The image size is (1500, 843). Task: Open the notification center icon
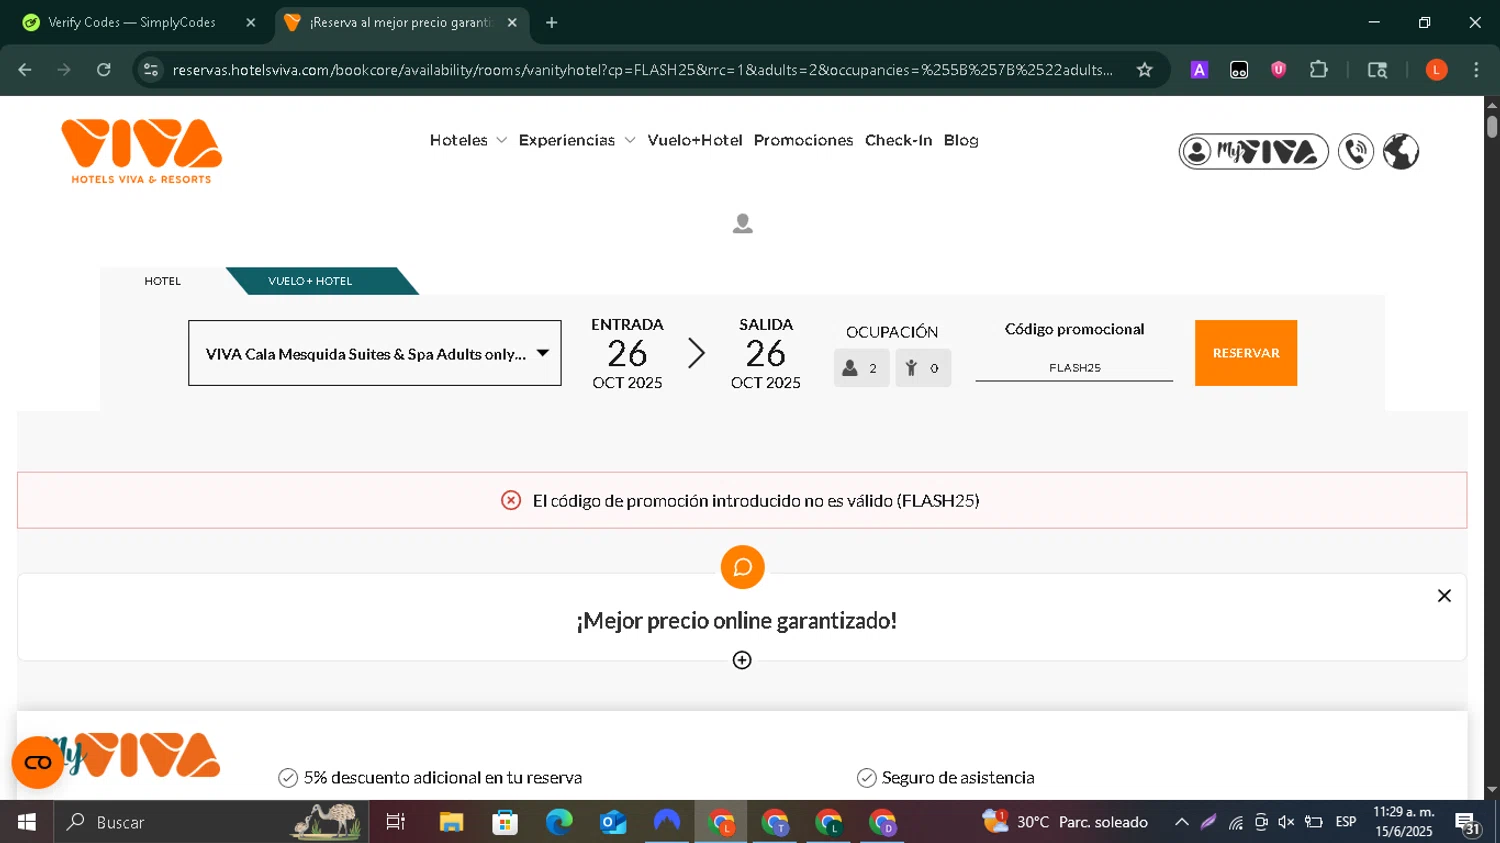coord(1468,824)
